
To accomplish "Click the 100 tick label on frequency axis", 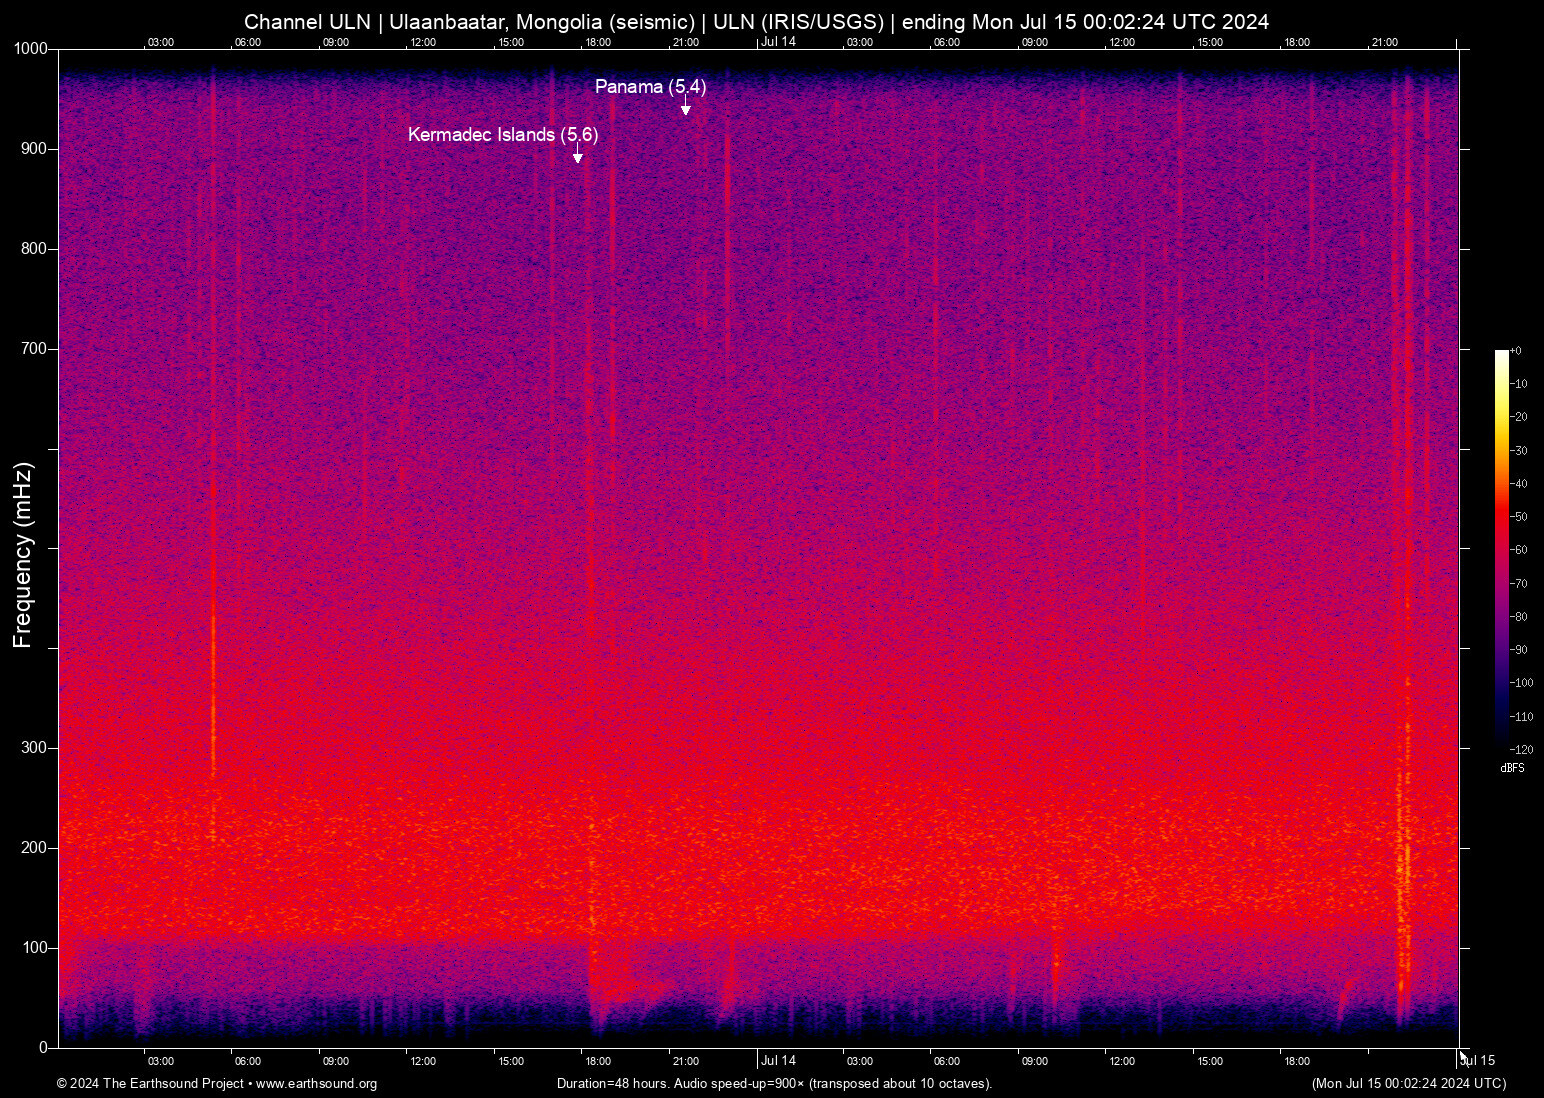I will [35, 948].
